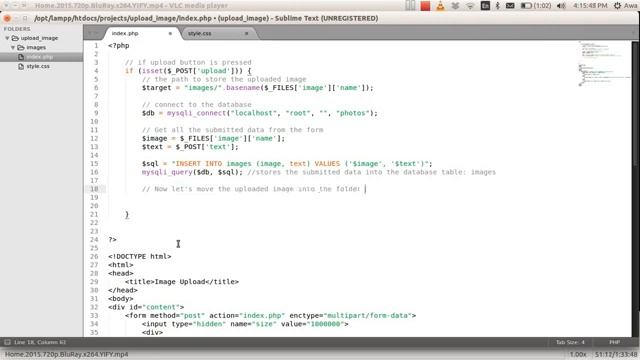
Task: Click the closing brace on line 21
Action: click(x=127, y=214)
